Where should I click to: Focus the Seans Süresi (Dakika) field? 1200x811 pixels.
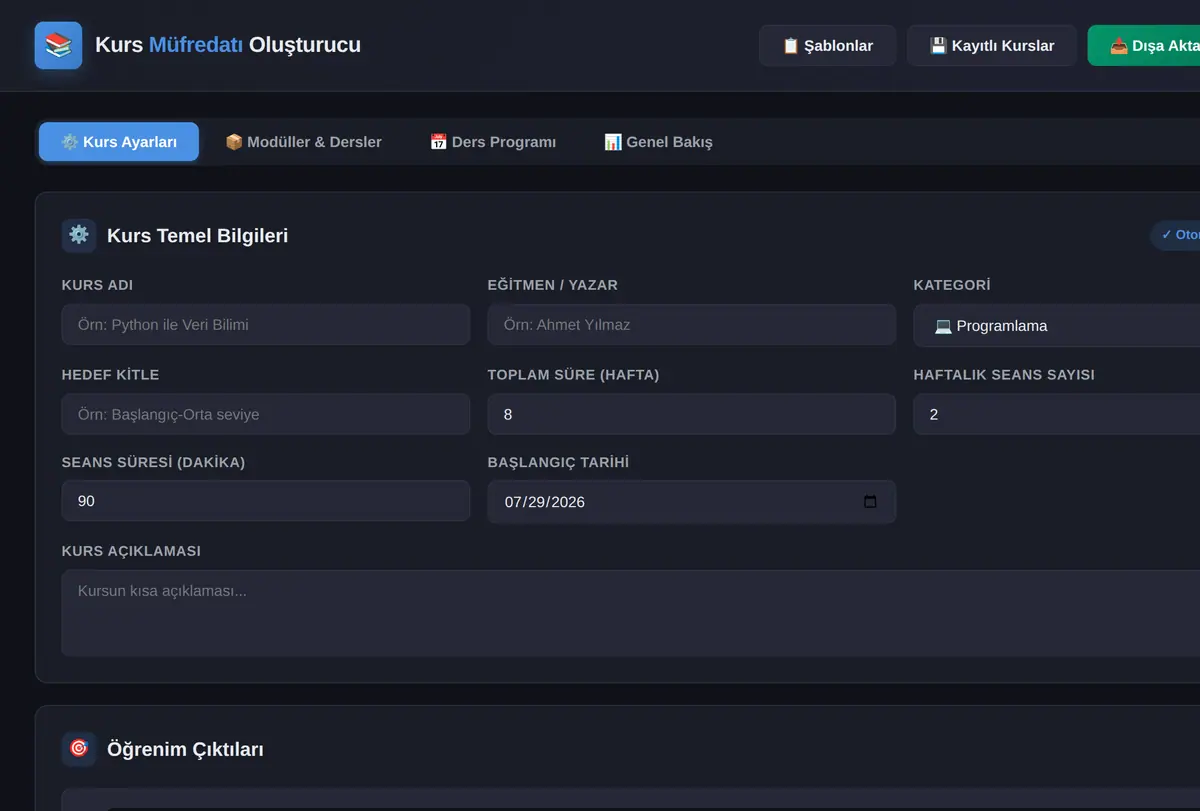click(266, 501)
